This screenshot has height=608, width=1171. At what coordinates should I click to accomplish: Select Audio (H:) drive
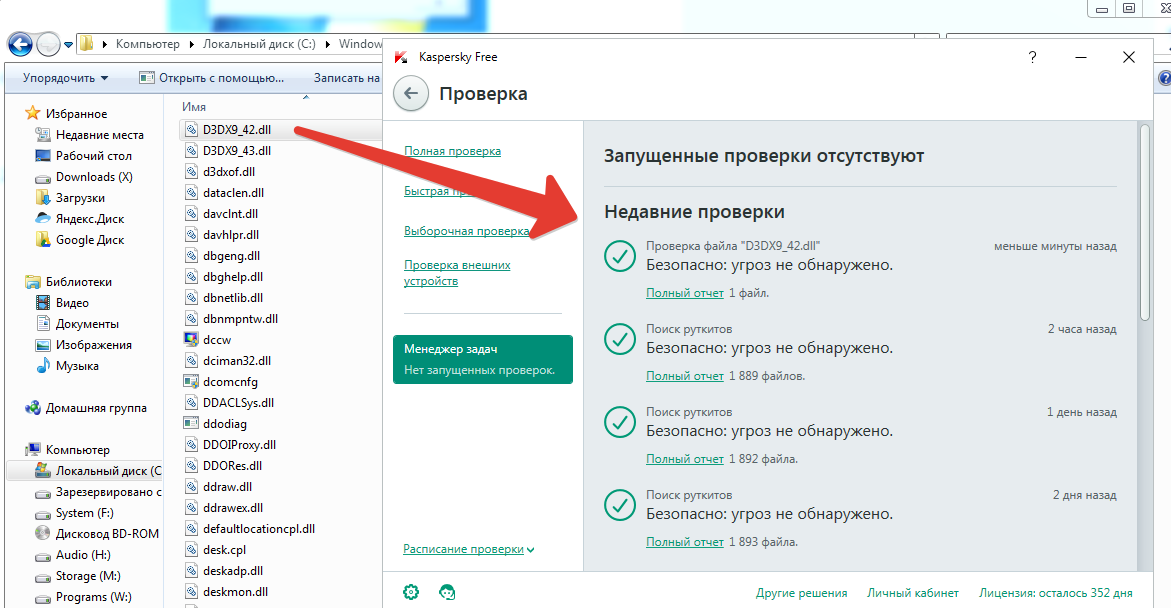point(83,554)
